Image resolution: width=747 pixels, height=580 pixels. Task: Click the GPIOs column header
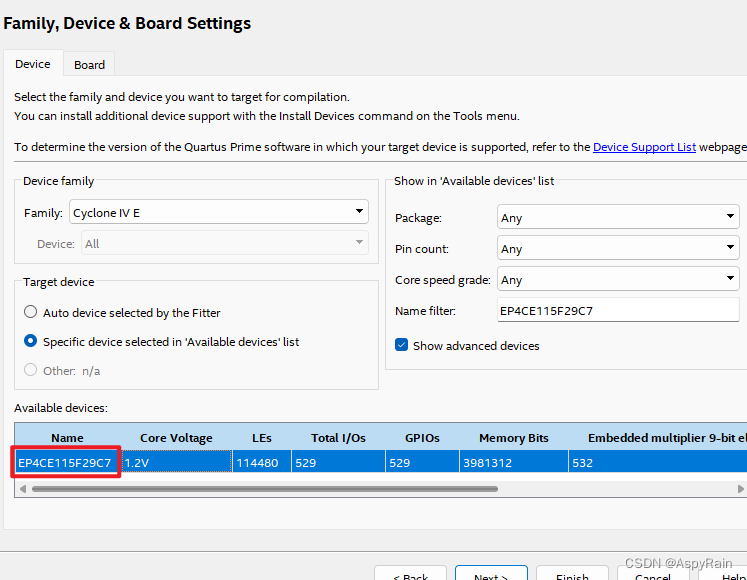coord(422,438)
